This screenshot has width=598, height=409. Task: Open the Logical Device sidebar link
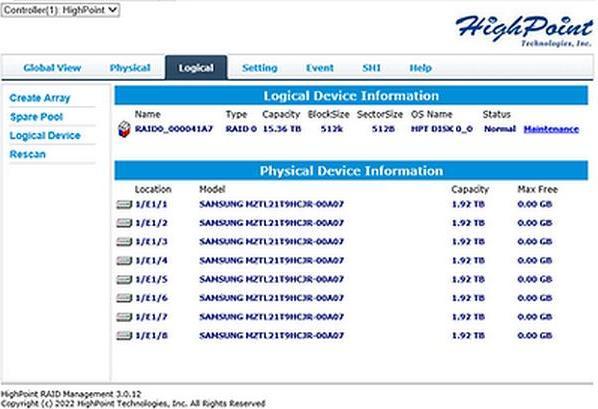click(x=45, y=135)
